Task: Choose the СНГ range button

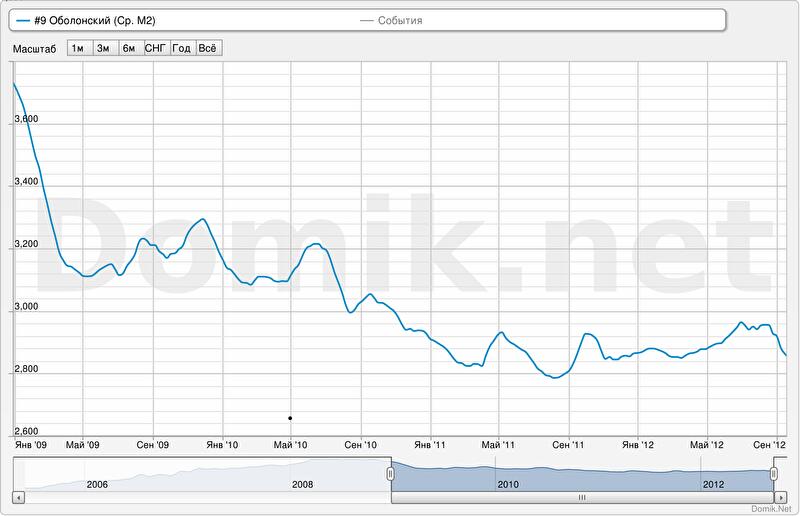Action: 156,48
